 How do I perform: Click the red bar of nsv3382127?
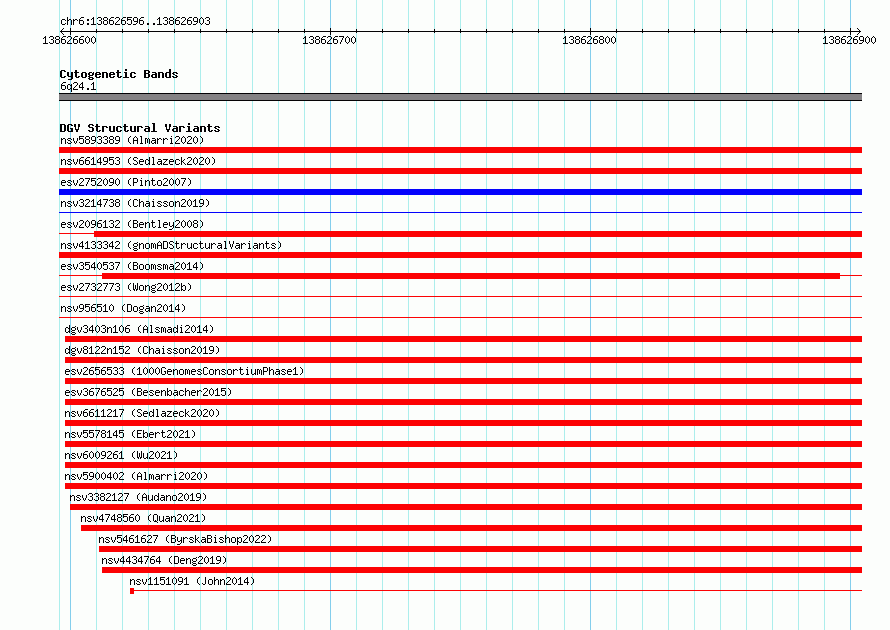[x=466, y=507]
